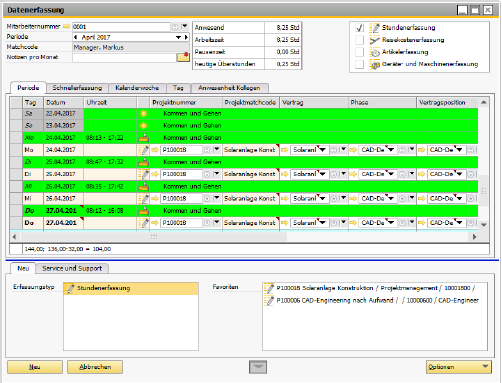This screenshot has height=383, width=502.
Task: Enable the Geräte und Maschinenerfassung checkbox
Action: pos(359,64)
